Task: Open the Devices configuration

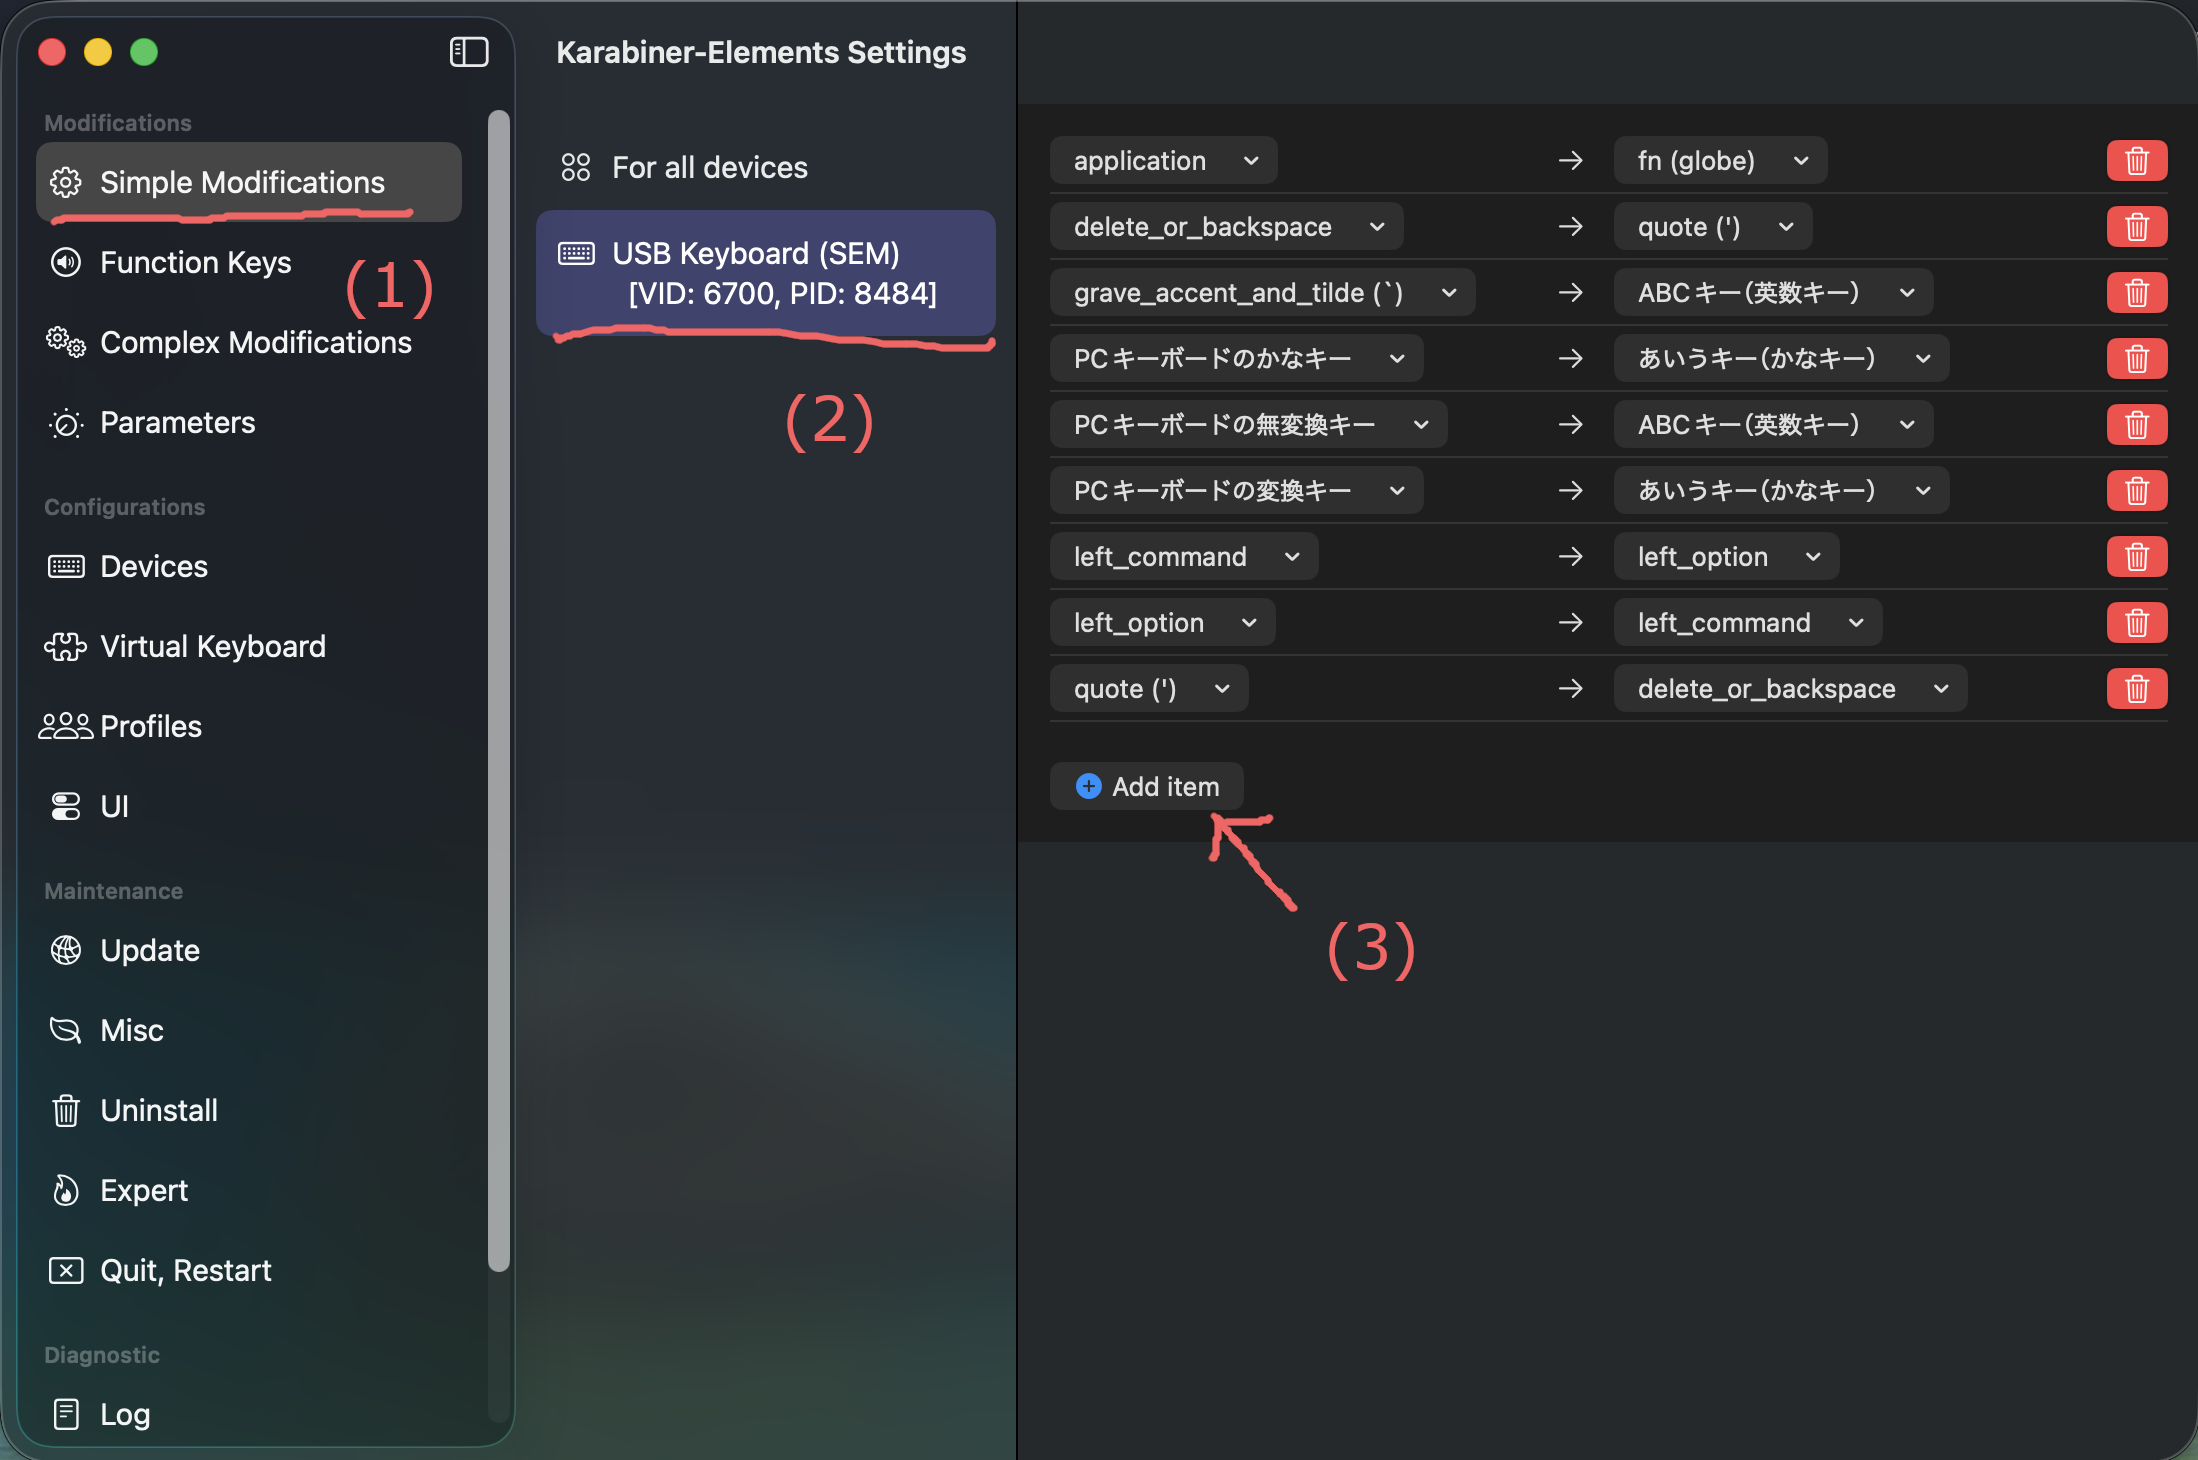Action: (x=249, y=567)
